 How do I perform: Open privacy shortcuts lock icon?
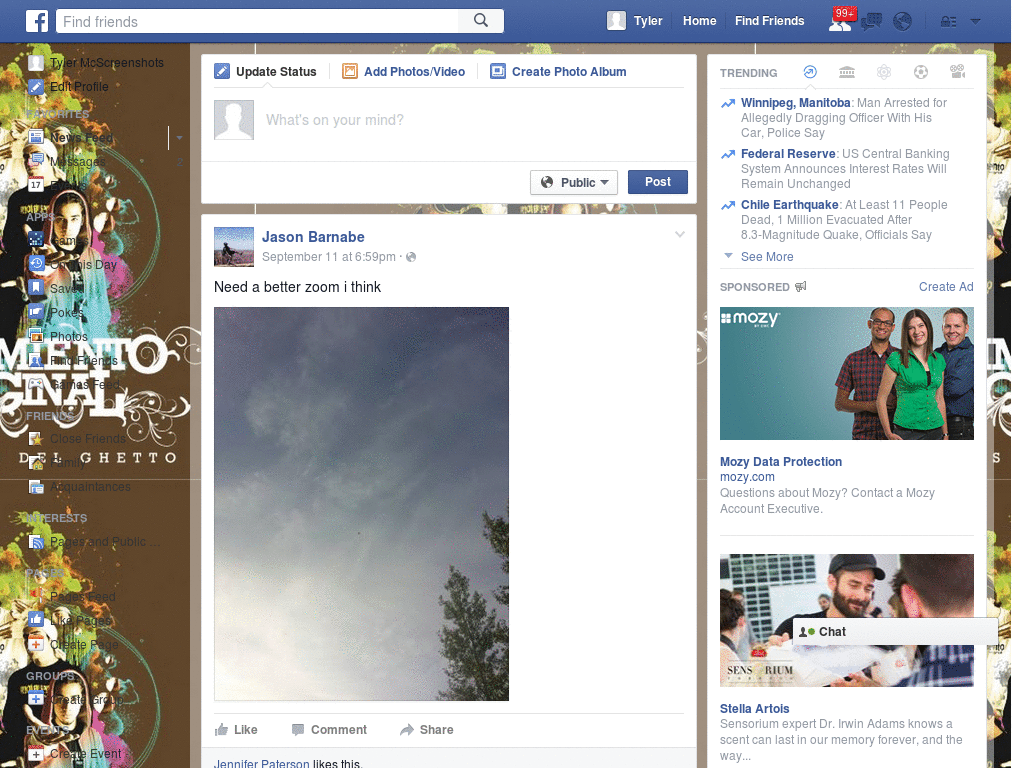pyautogui.click(x=948, y=22)
